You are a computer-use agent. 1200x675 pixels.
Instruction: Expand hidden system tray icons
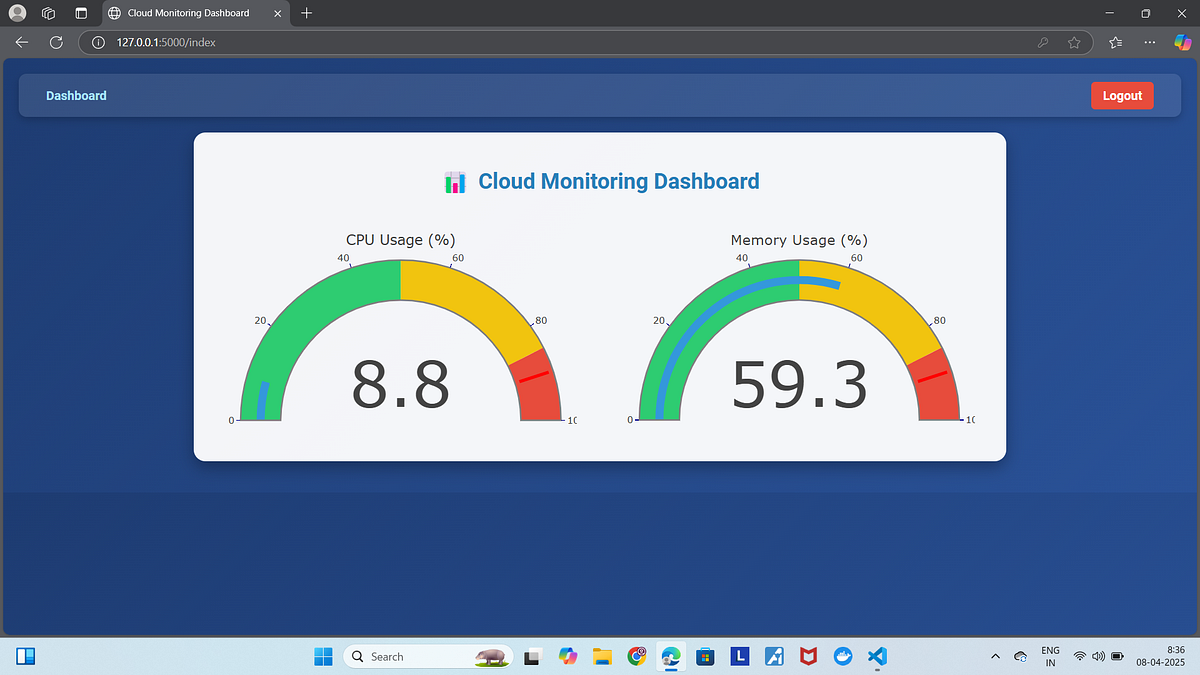(995, 657)
